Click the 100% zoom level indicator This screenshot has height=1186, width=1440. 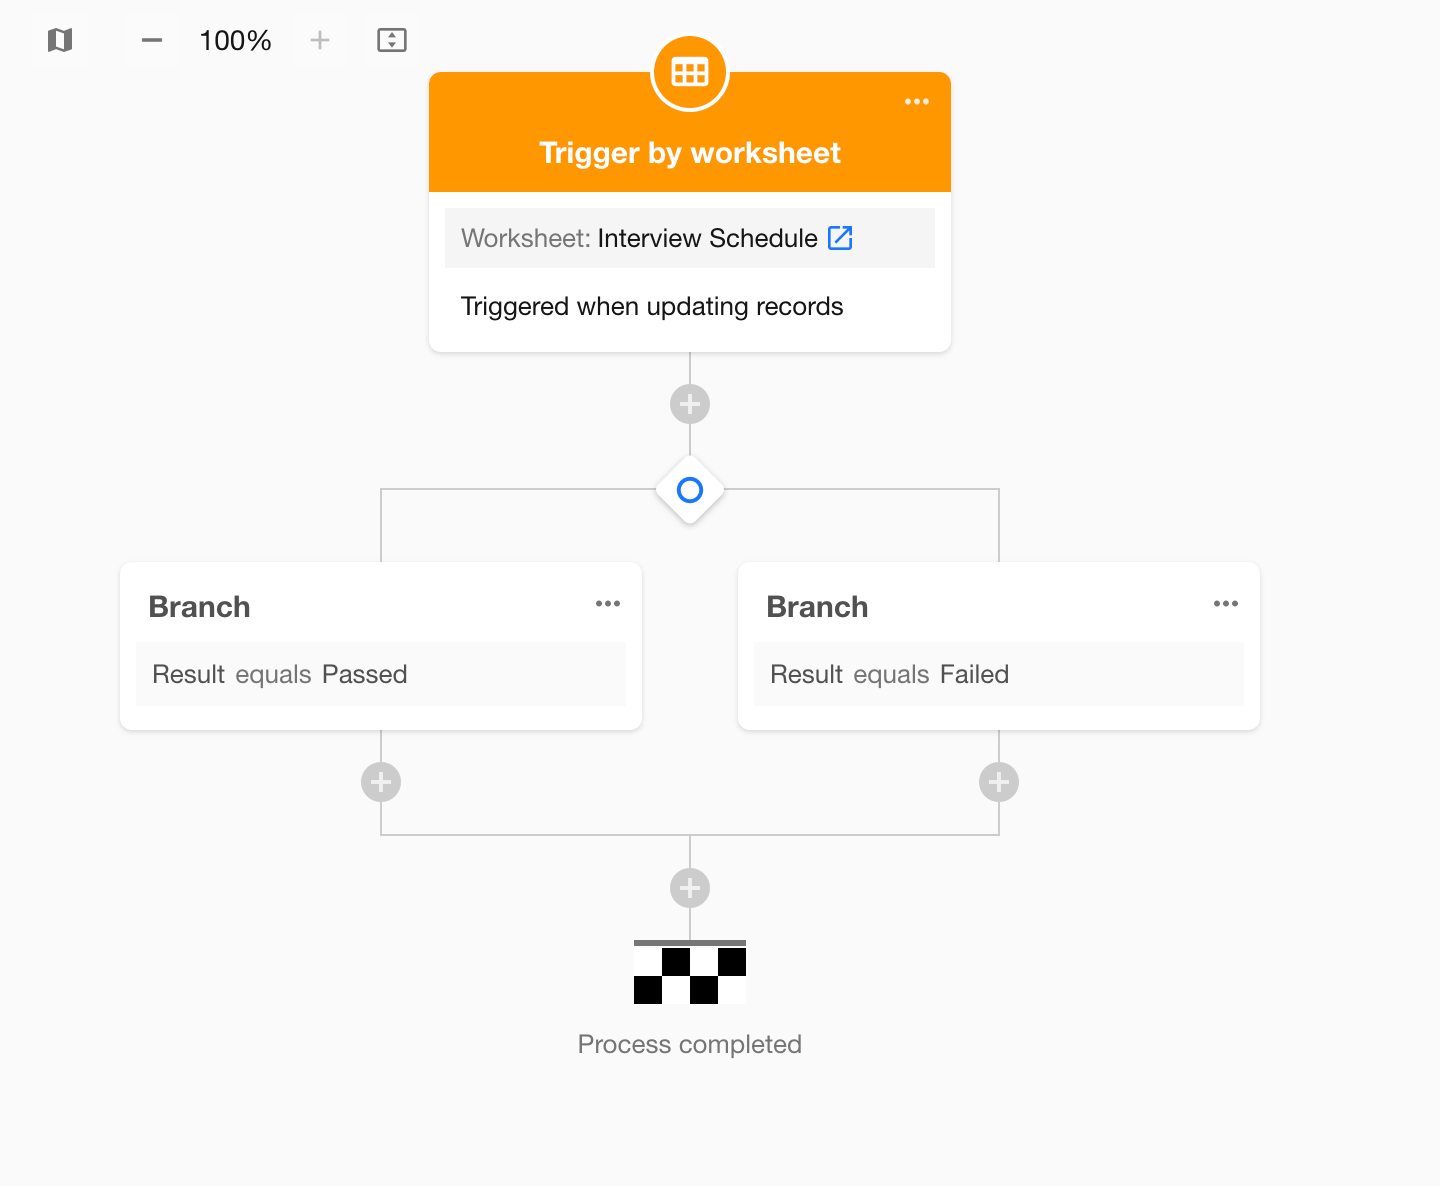pos(236,40)
